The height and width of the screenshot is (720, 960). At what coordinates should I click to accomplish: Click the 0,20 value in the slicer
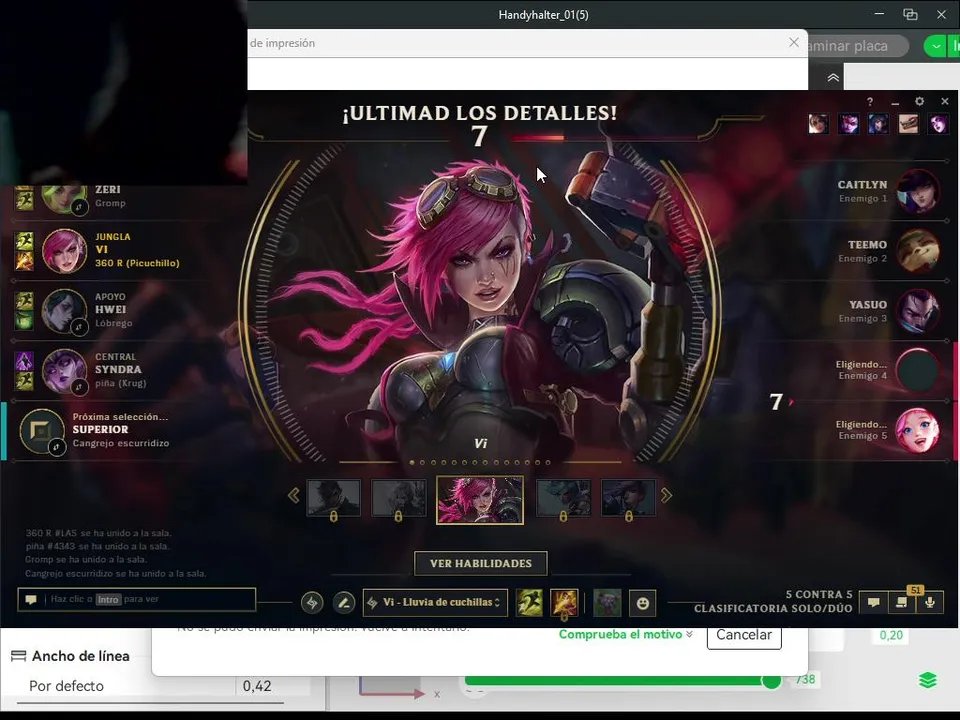tap(891, 635)
